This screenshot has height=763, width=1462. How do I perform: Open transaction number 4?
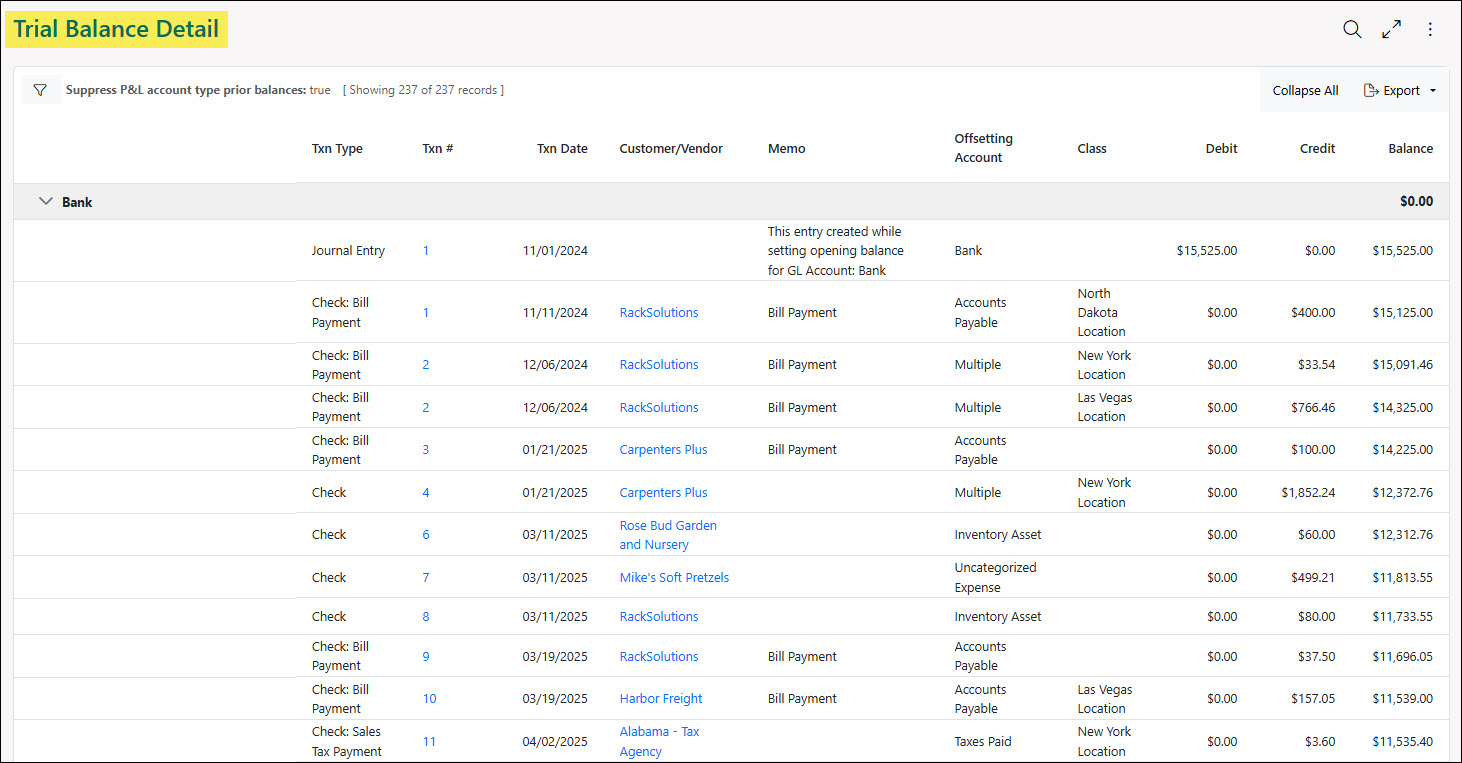click(x=426, y=492)
